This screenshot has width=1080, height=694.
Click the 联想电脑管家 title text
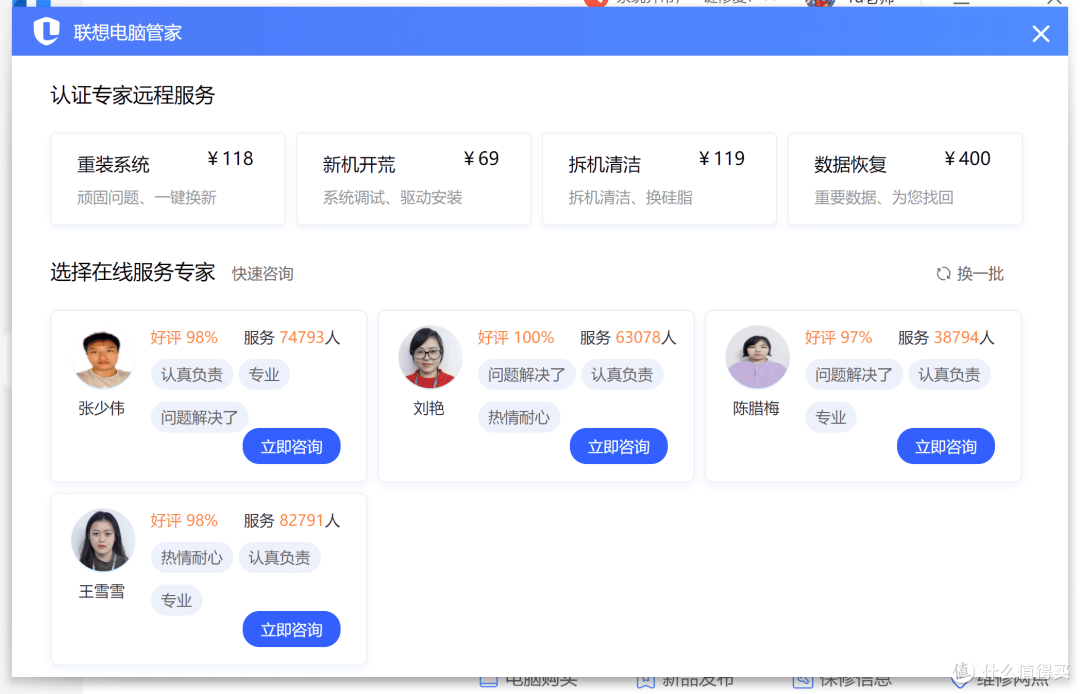coord(128,32)
